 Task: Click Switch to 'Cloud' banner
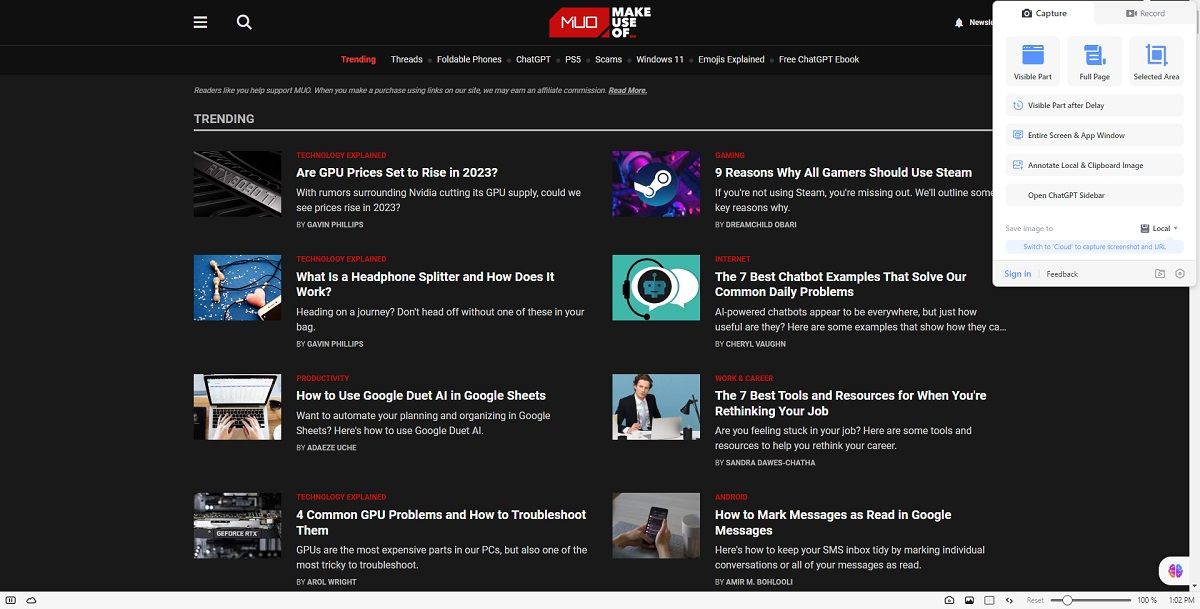(1094, 247)
